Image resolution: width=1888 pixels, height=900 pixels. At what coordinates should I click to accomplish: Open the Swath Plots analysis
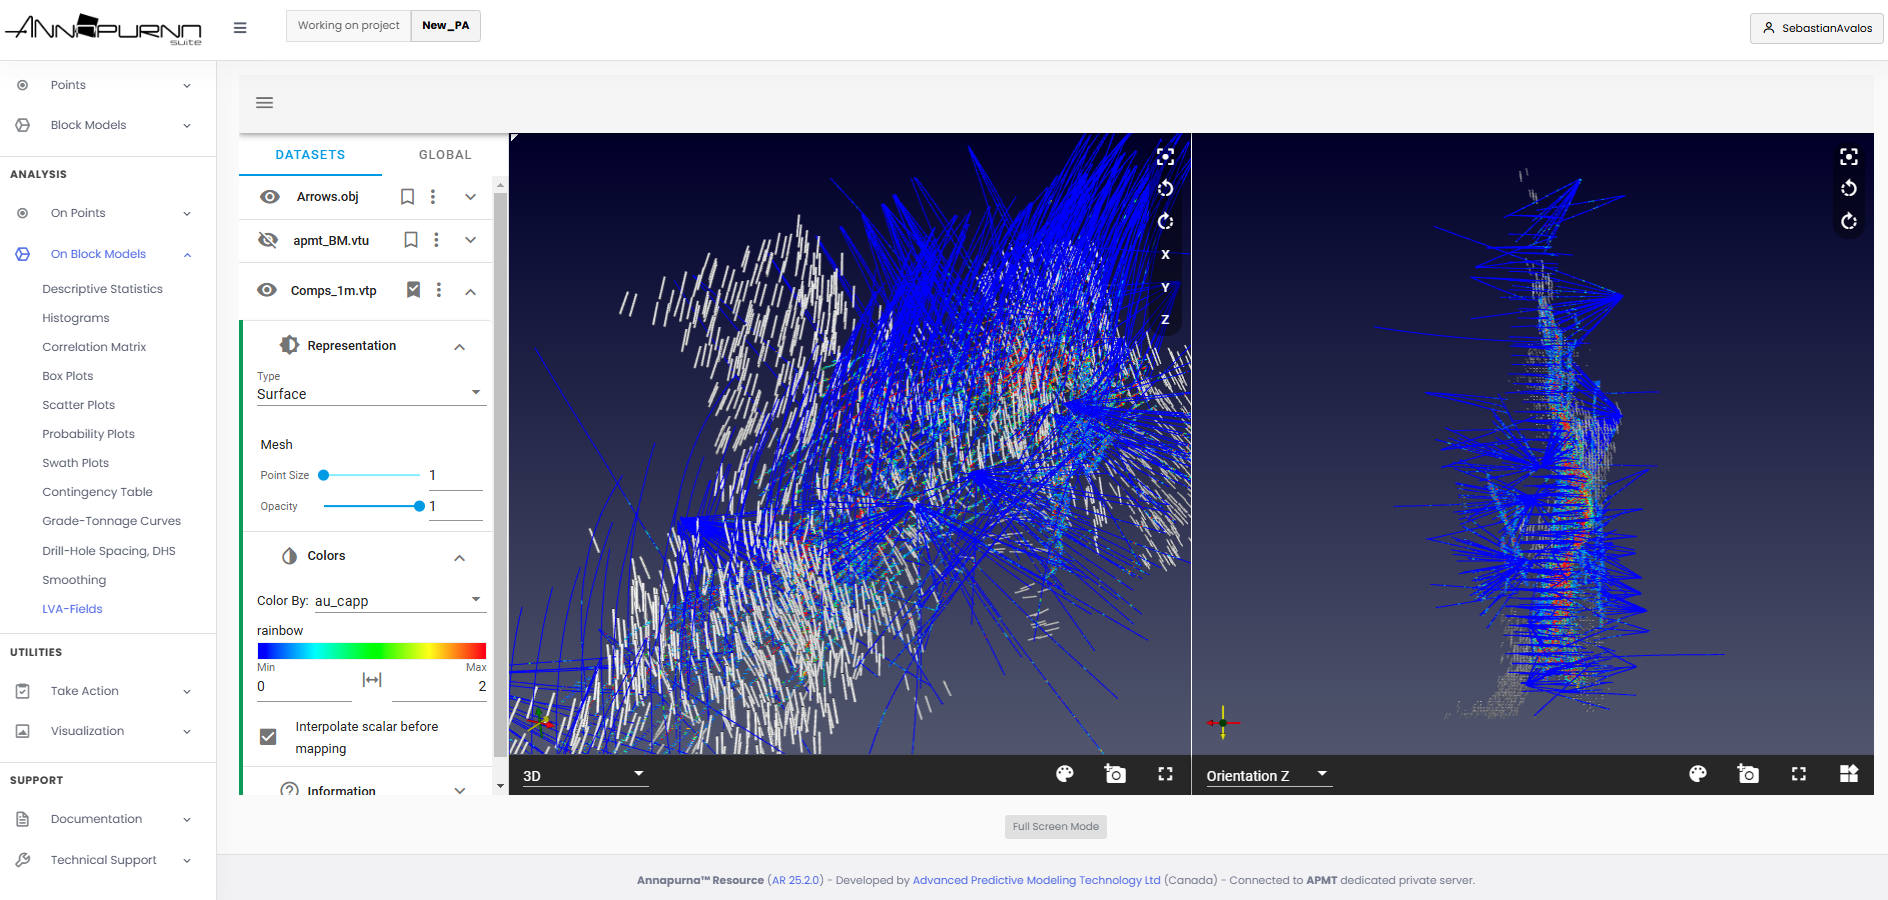coord(76,463)
